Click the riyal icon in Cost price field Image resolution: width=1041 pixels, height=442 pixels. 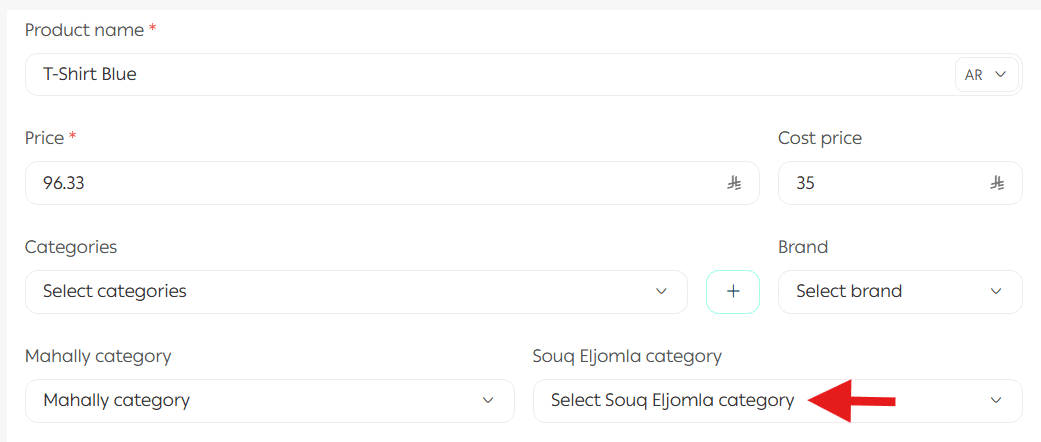(x=997, y=183)
